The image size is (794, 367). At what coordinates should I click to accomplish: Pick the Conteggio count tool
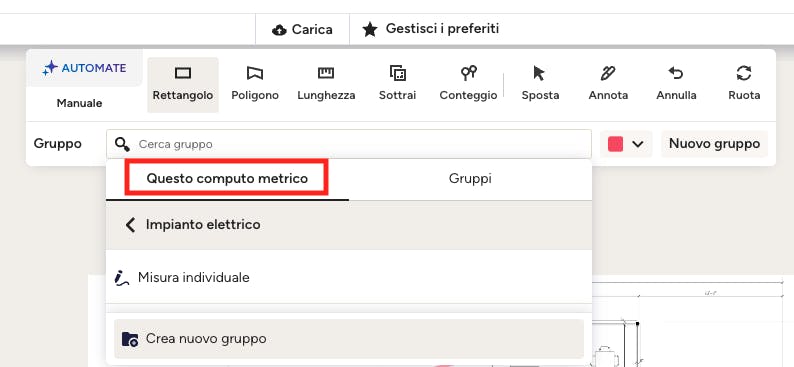[468, 85]
